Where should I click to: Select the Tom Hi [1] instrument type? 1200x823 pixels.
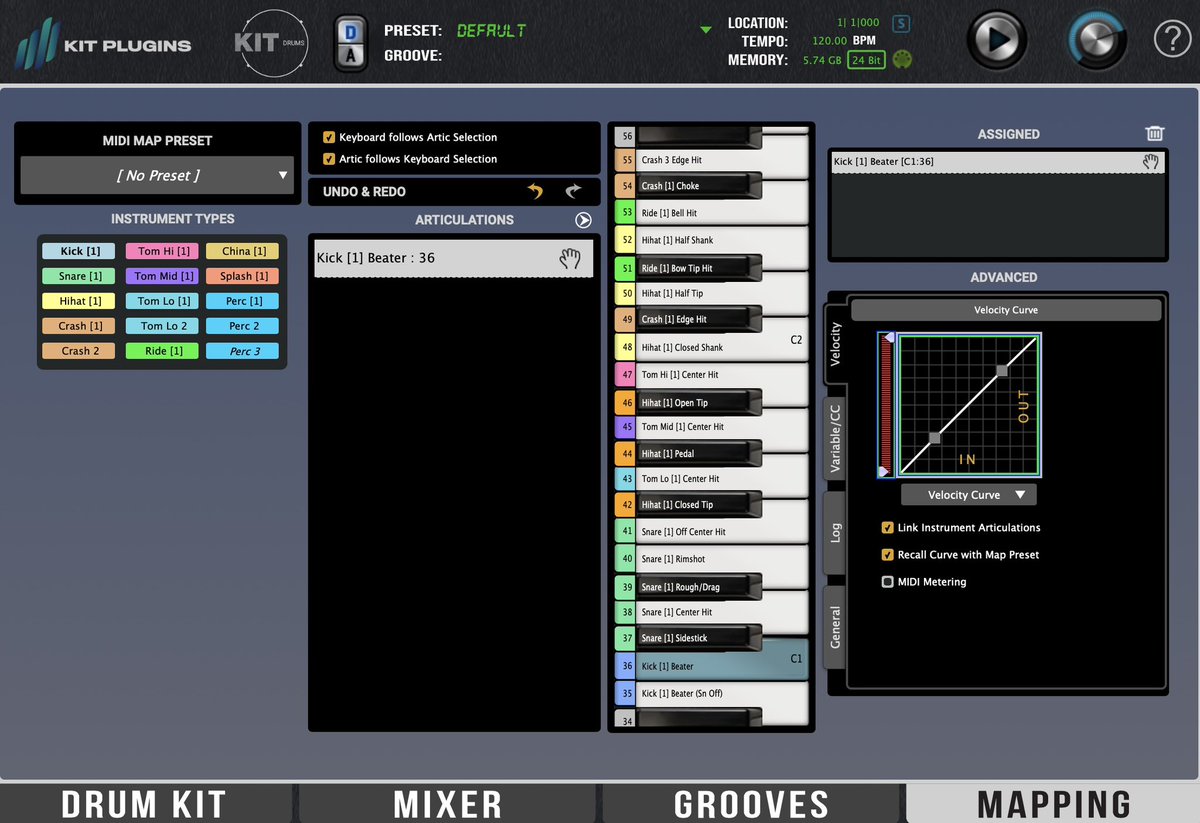[x=161, y=251]
